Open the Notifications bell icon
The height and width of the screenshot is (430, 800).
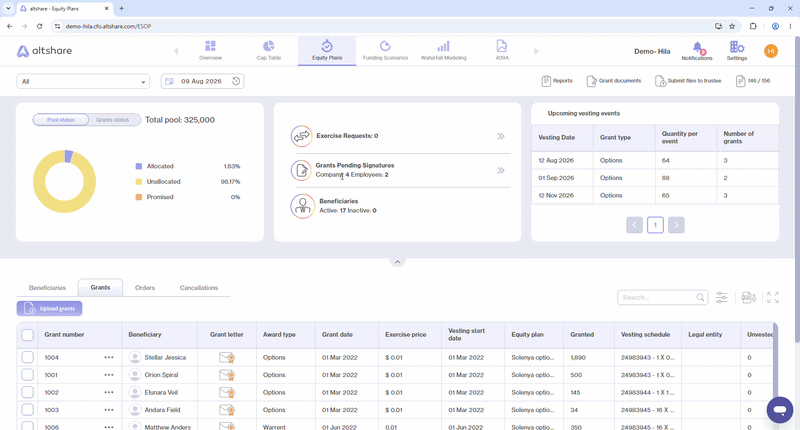(x=697, y=47)
